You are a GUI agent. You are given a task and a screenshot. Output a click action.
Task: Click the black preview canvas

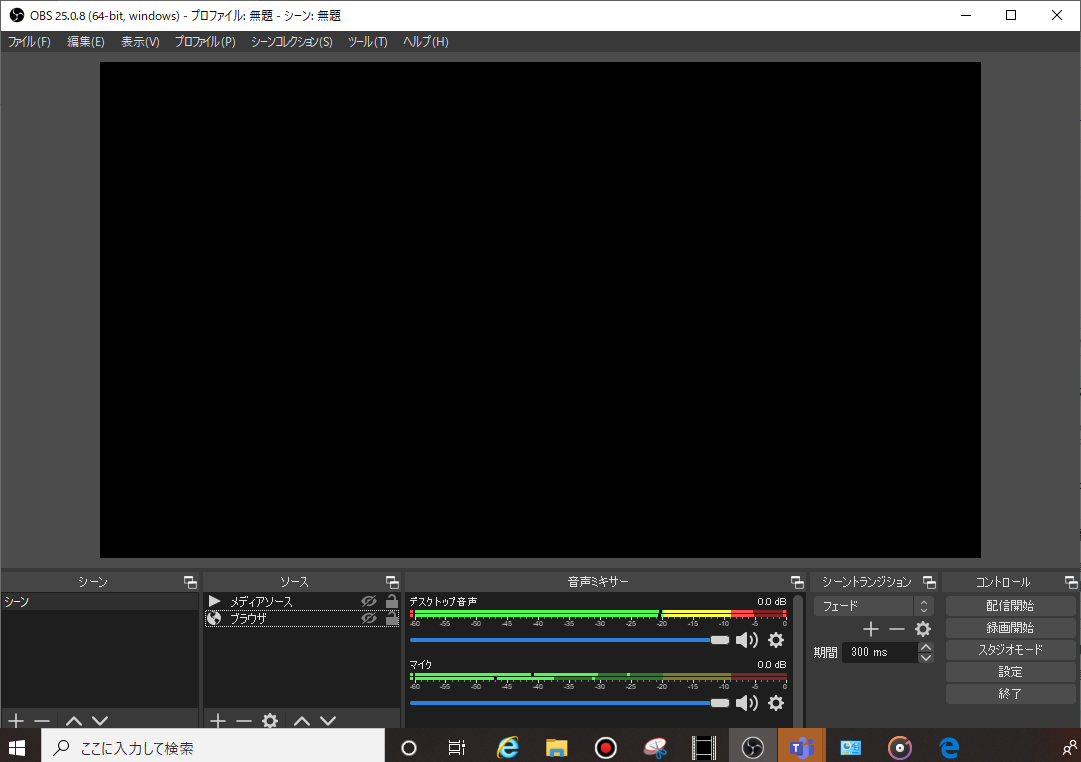point(540,310)
